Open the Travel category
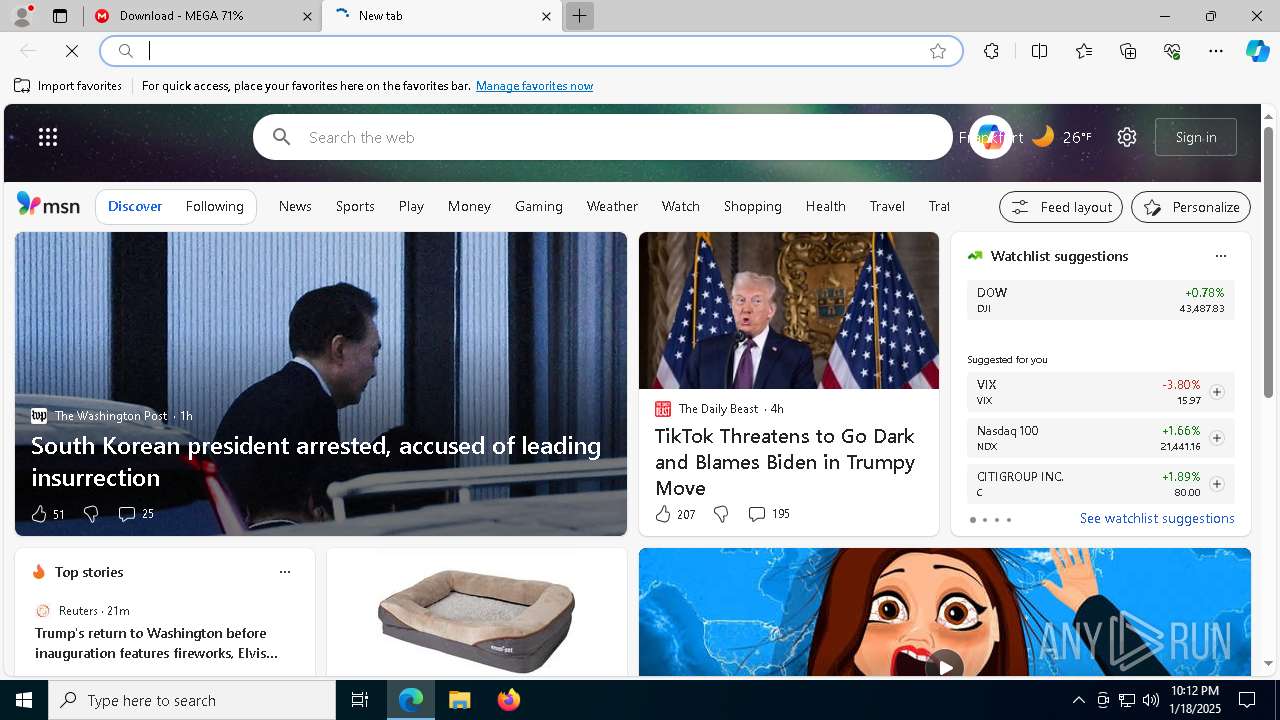This screenshot has height=720, width=1280. [887, 206]
